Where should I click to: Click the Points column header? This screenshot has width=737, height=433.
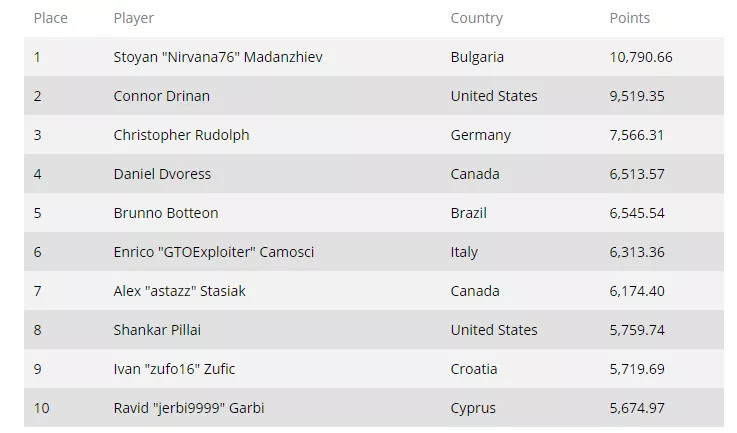[629, 18]
